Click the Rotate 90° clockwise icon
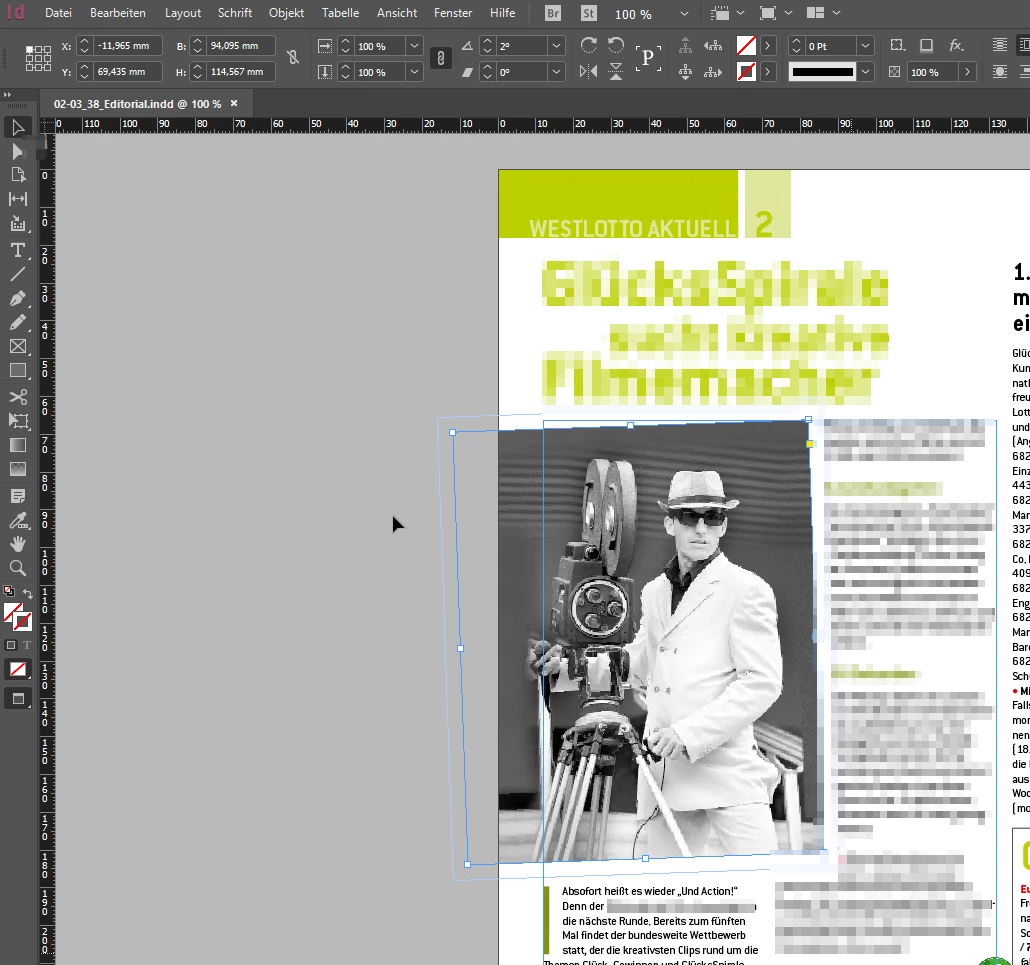Screen dimensions: 1030x965 (589, 45)
